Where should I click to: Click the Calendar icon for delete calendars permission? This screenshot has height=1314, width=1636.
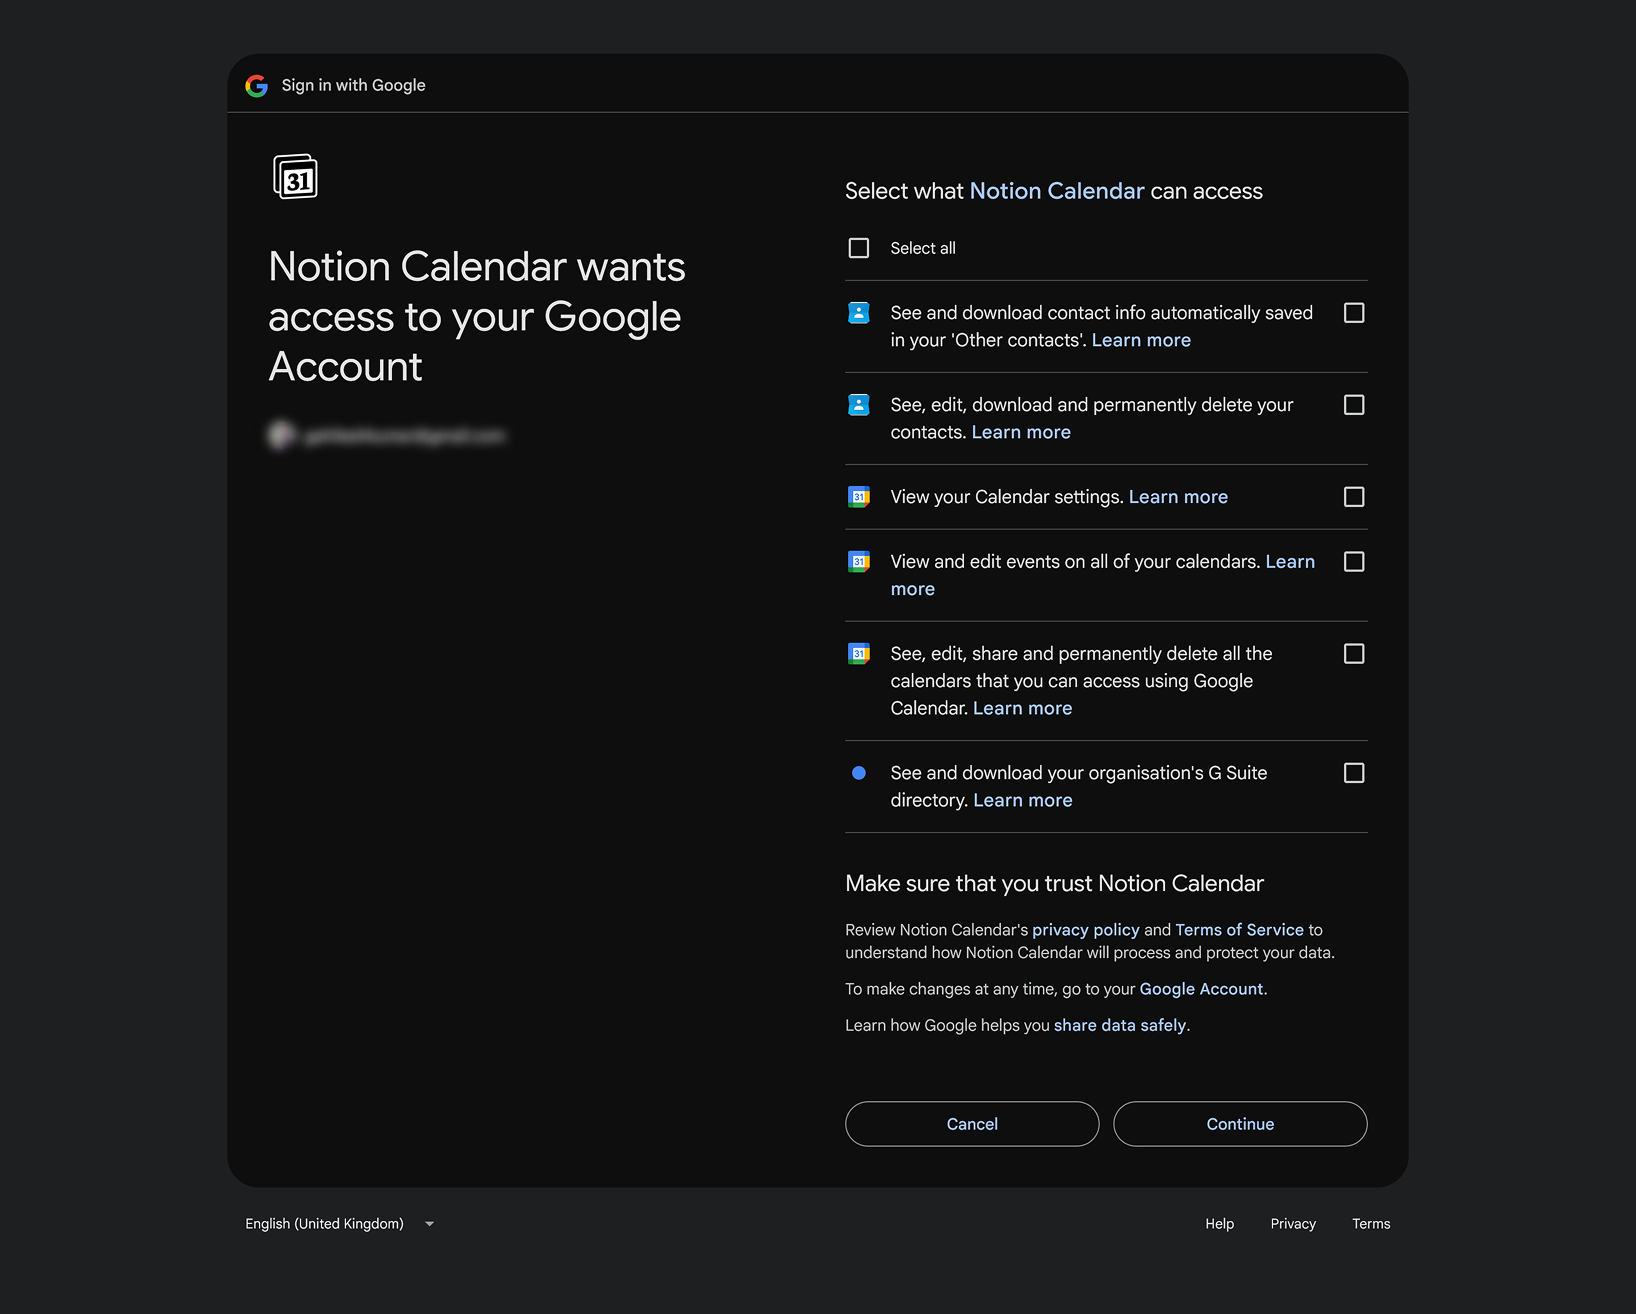(x=859, y=653)
